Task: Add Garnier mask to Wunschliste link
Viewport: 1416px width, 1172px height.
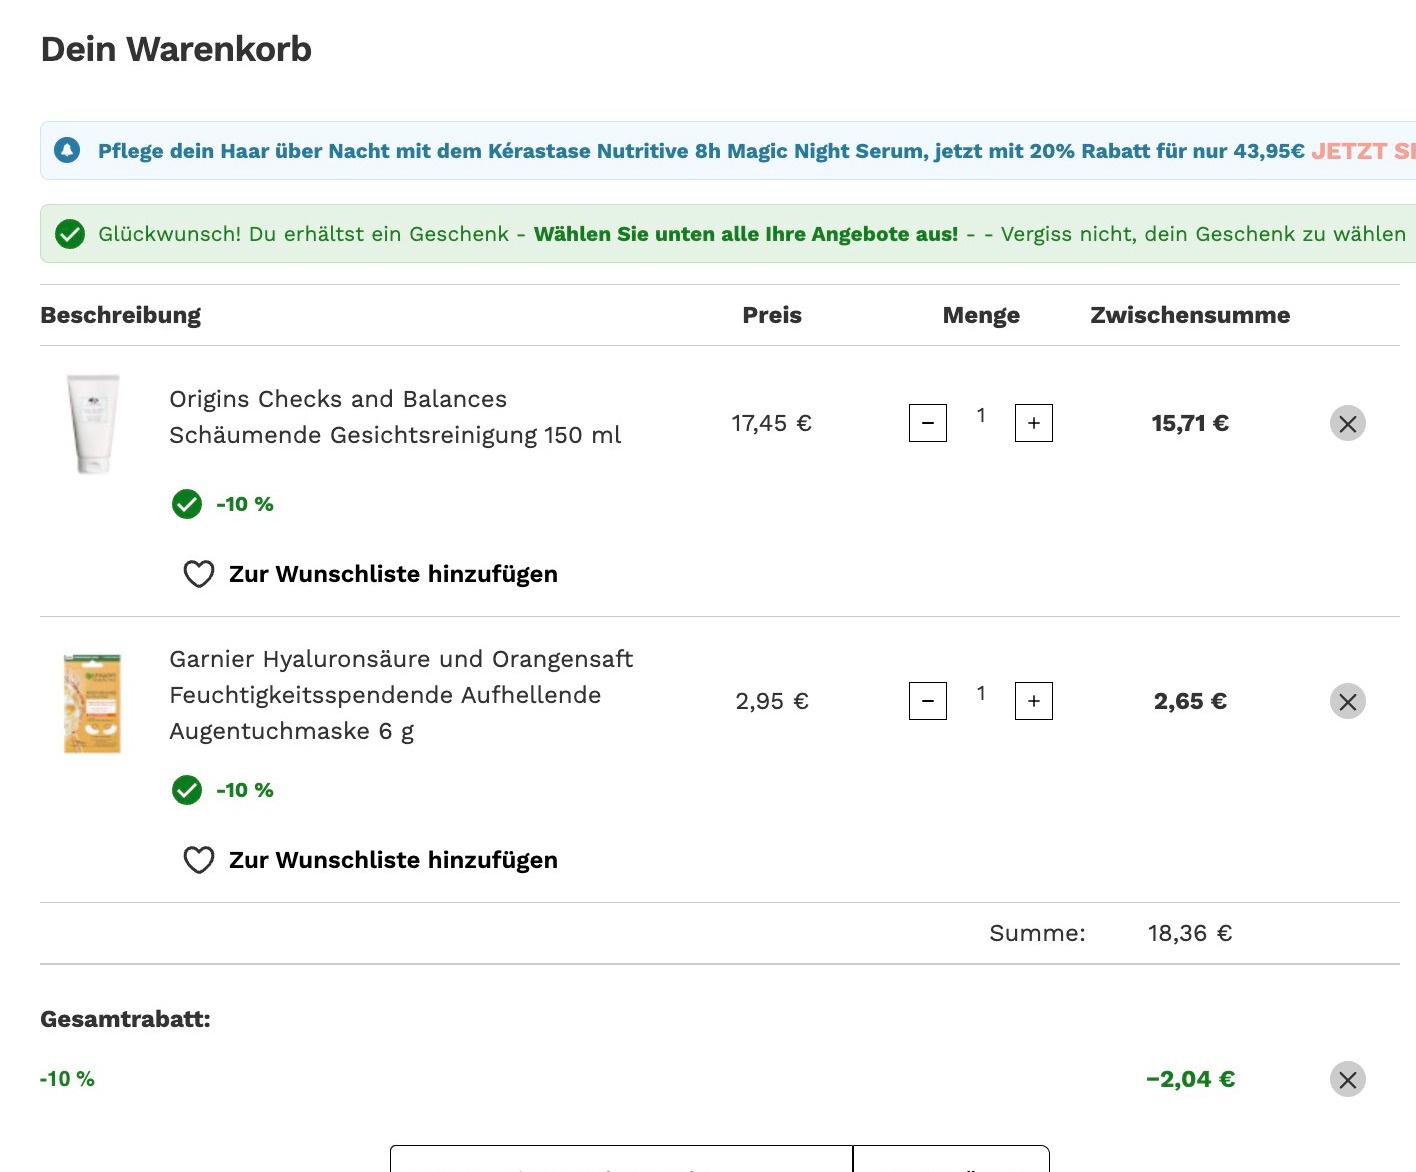Action: [x=393, y=860]
